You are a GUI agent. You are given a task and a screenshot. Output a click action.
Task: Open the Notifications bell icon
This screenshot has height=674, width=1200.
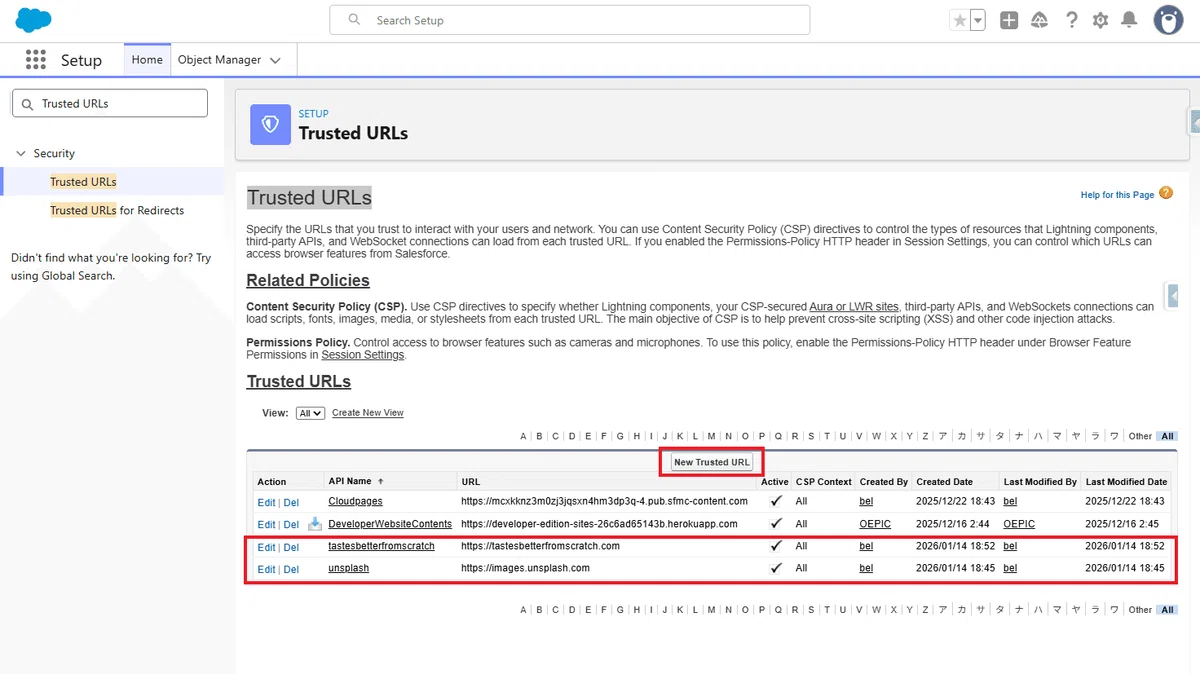pos(1130,20)
